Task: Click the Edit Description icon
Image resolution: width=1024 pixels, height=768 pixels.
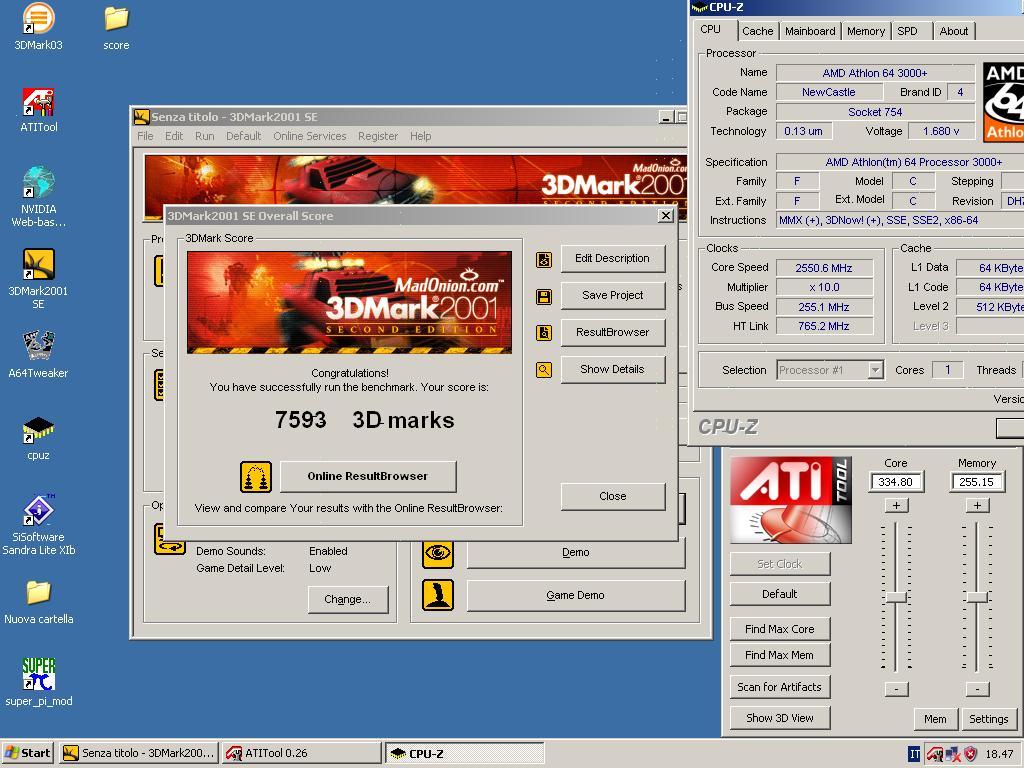Action: pyautogui.click(x=544, y=259)
